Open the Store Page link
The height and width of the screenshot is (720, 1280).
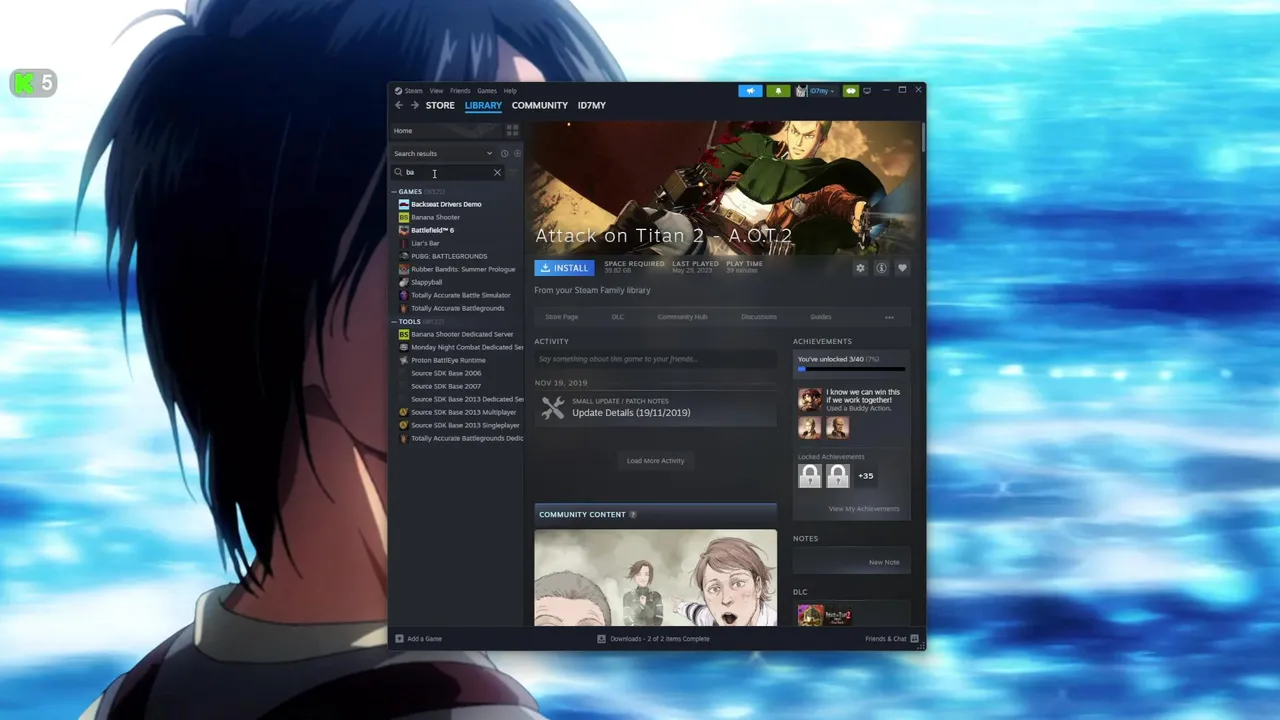[x=562, y=317]
